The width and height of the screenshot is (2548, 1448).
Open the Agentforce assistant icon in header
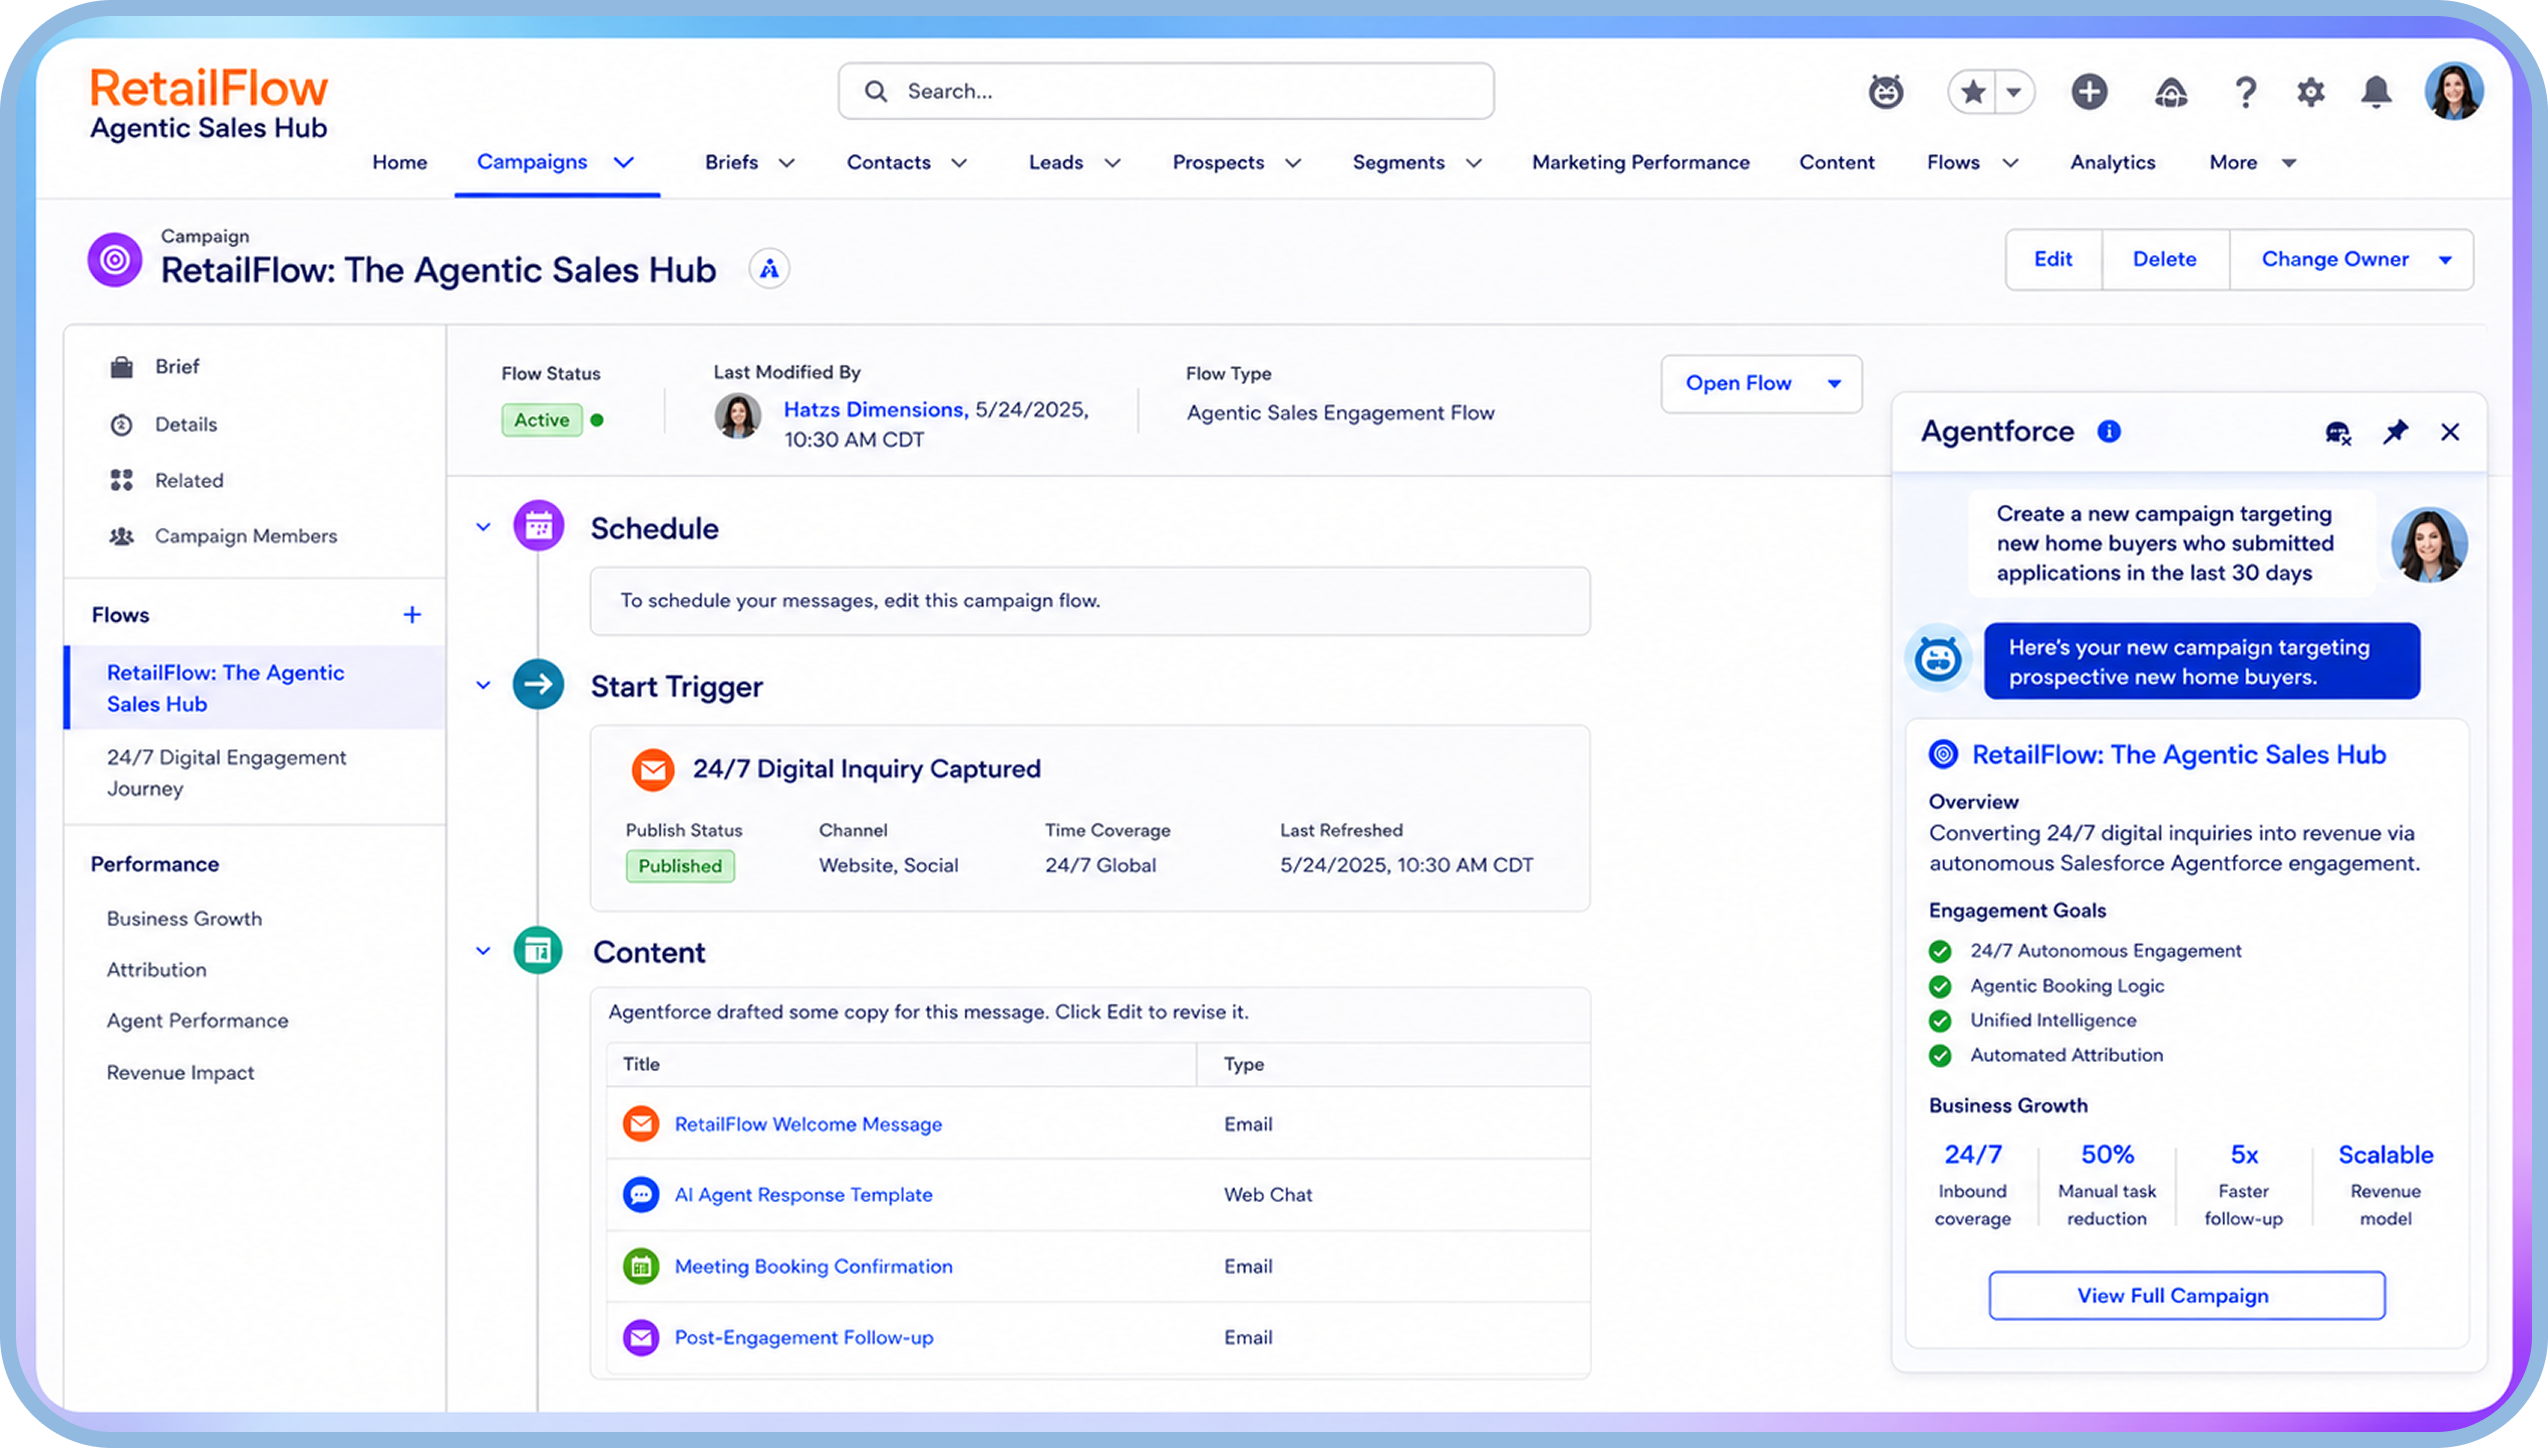(1886, 92)
